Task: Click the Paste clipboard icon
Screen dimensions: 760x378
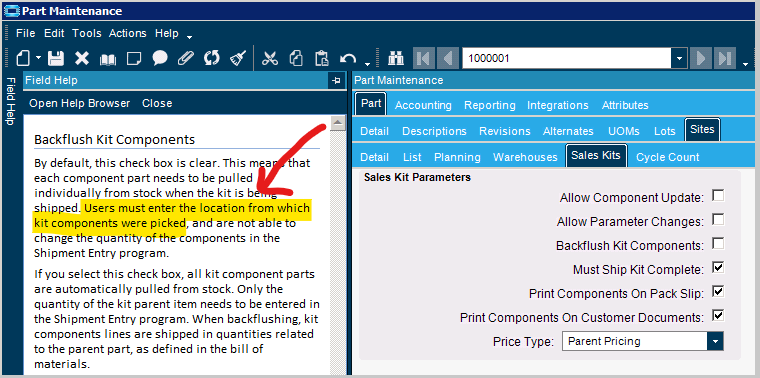Action: click(322, 59)
